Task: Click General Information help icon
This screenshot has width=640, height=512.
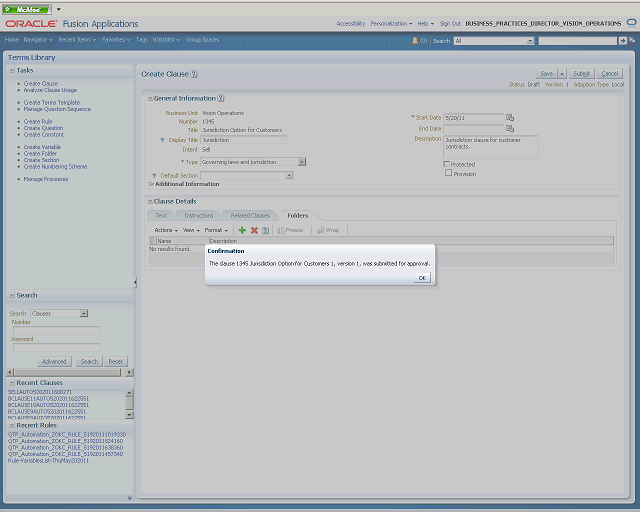Action: click(221, 98)
